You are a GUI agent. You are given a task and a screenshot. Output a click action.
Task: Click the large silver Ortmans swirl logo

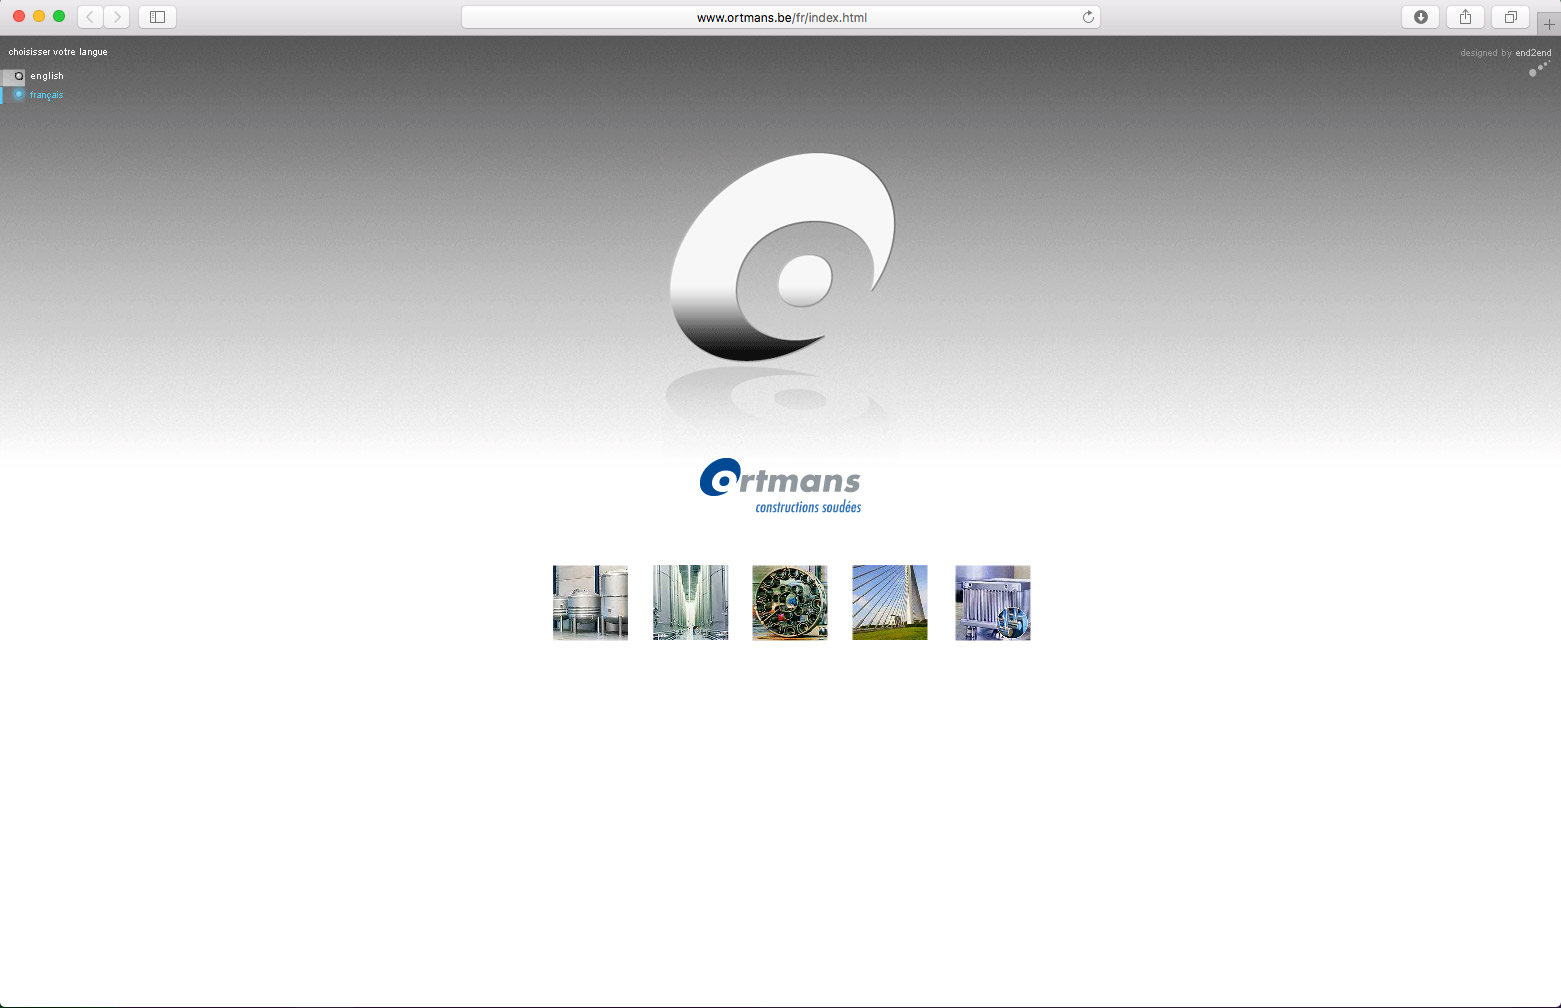coord(782,257)
